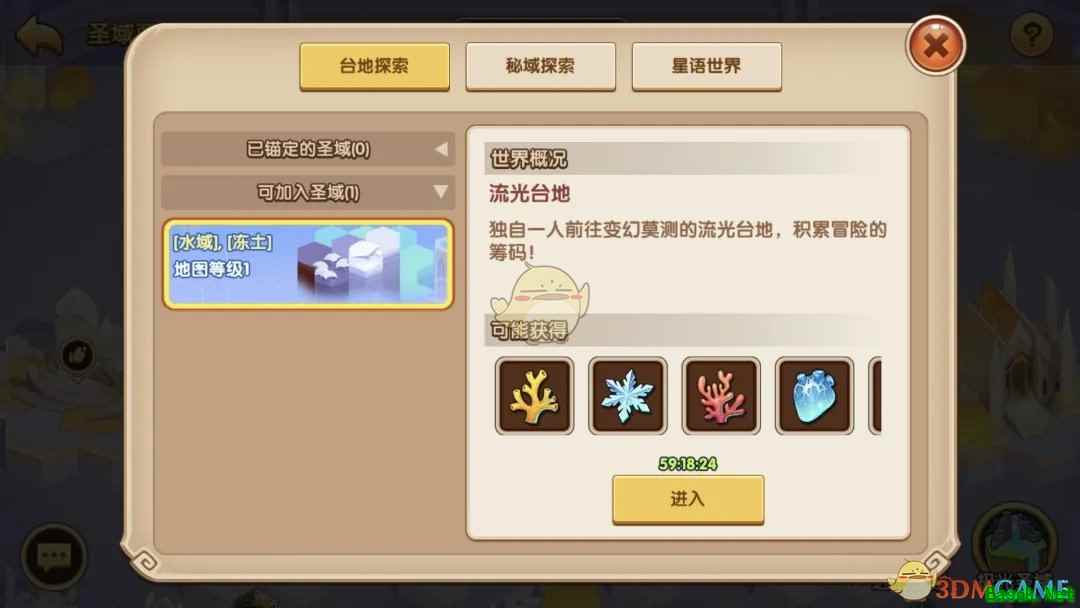Switch to the 台地探索 tab
The image size is (1080, 608).
pyautogui.click(x=375, y=66)
